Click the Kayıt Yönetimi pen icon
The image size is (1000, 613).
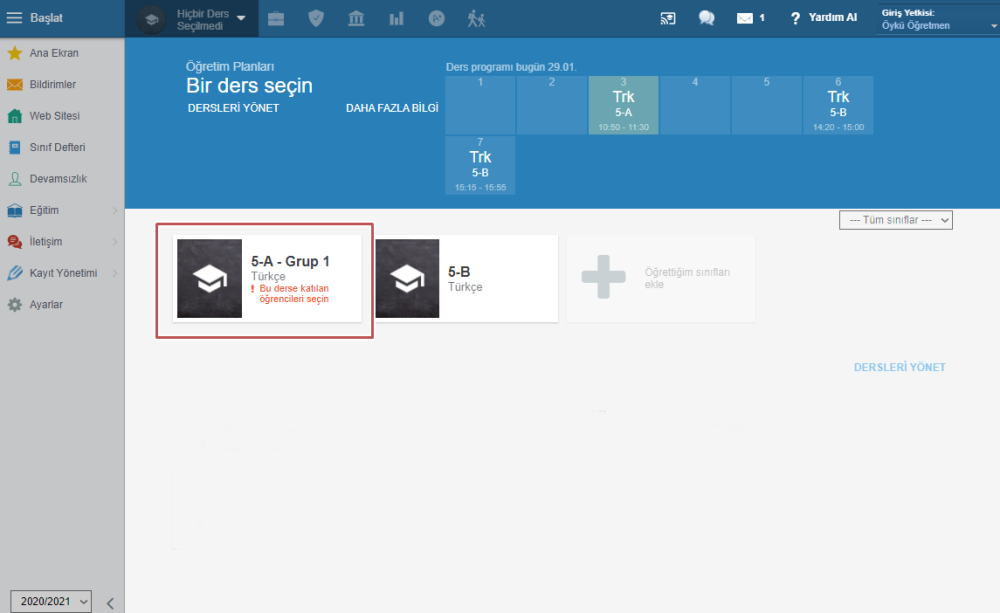point(15,273)
